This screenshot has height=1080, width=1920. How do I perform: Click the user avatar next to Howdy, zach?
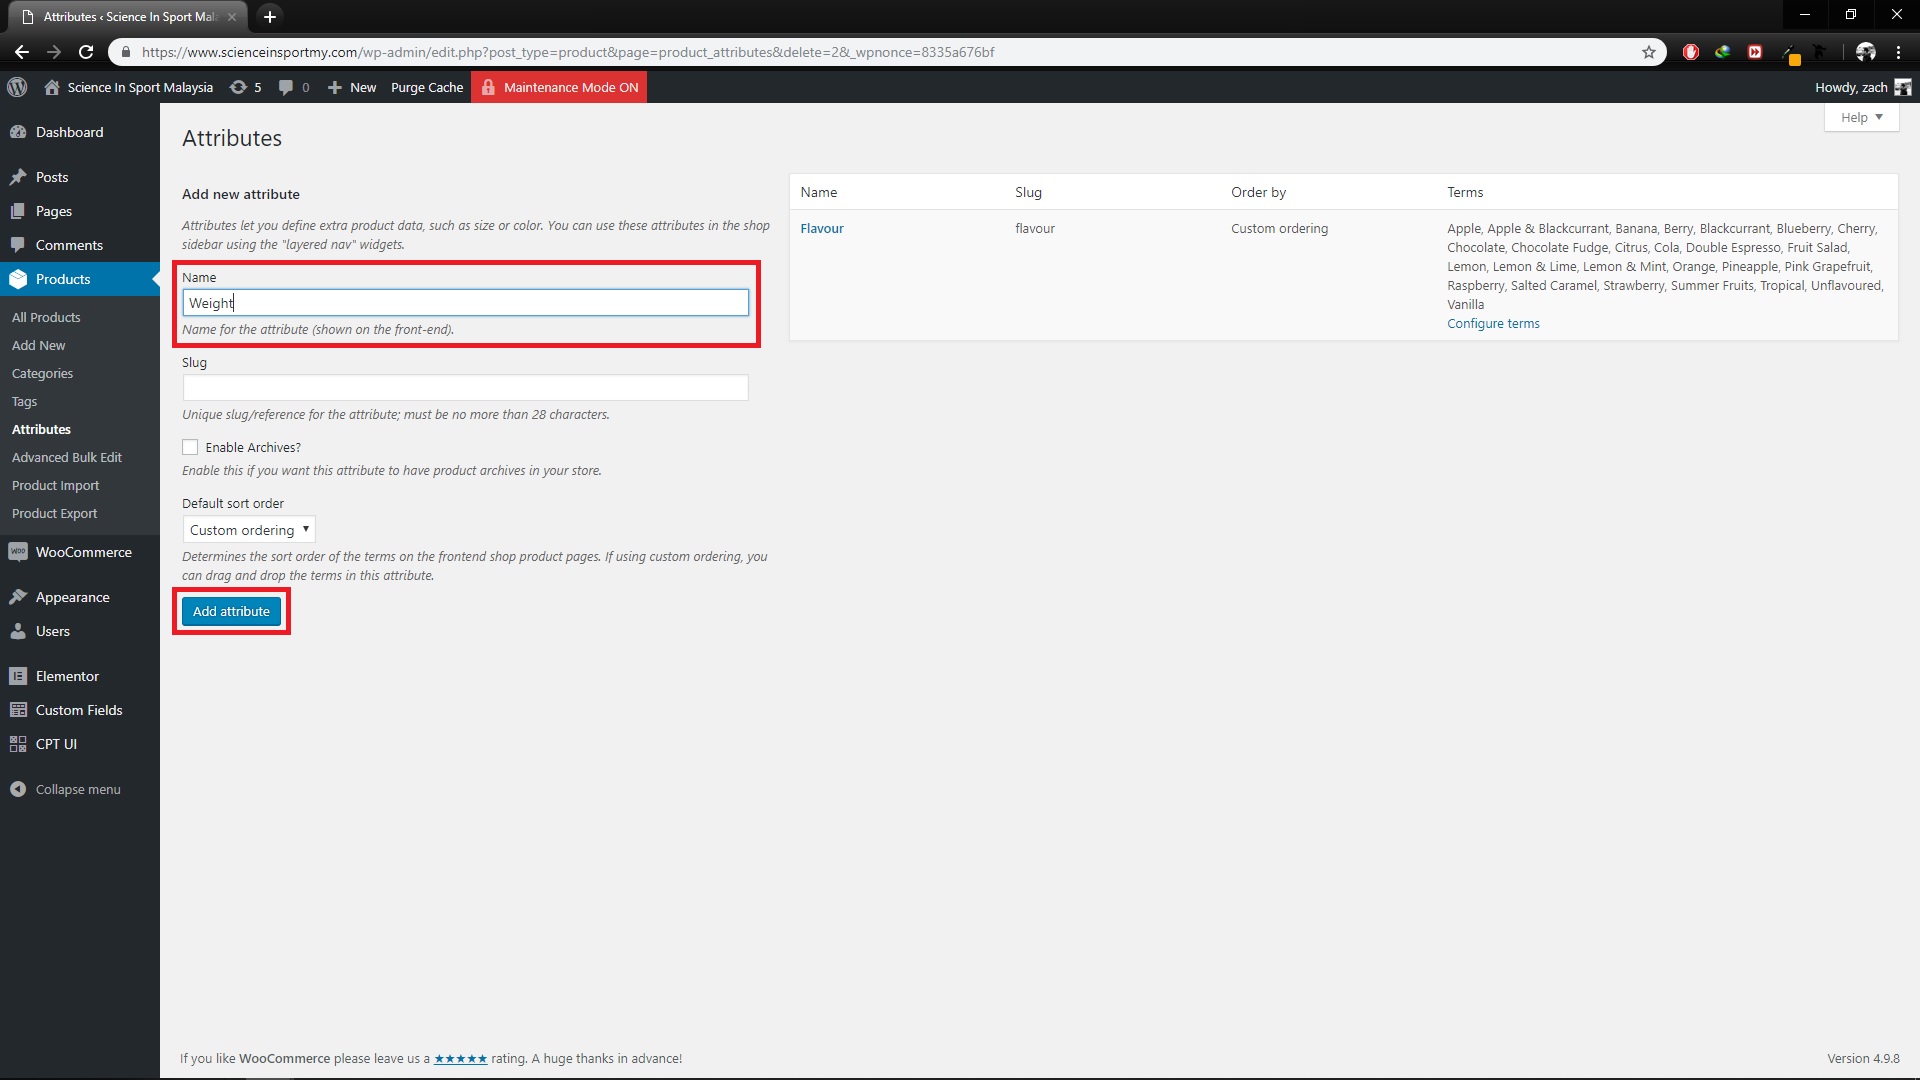click(1903, 87)
